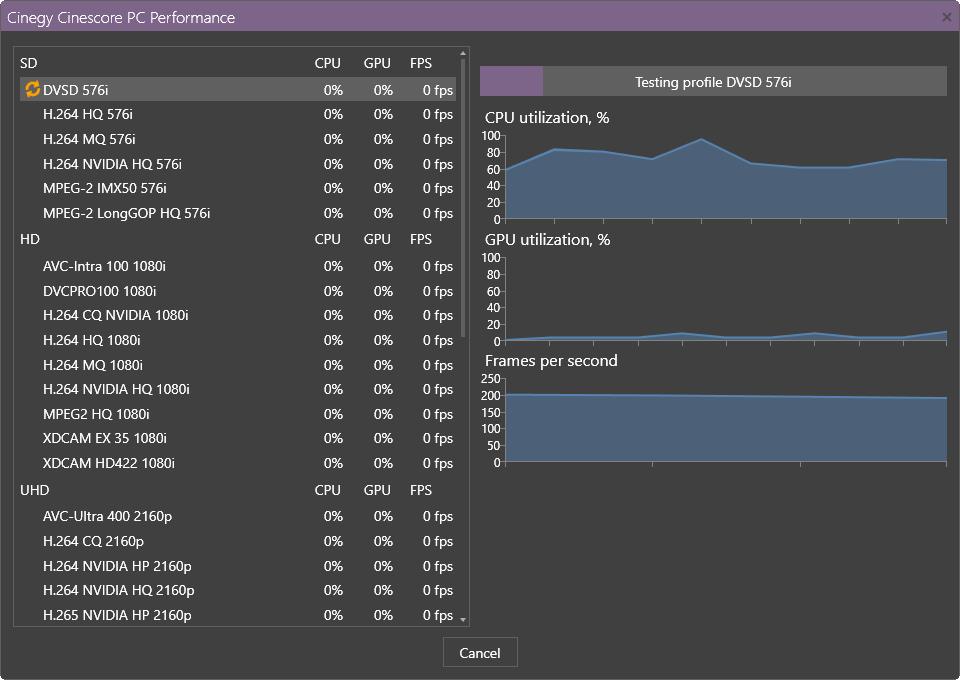Click the scroll up arrow in profile list

pos(462,54)
